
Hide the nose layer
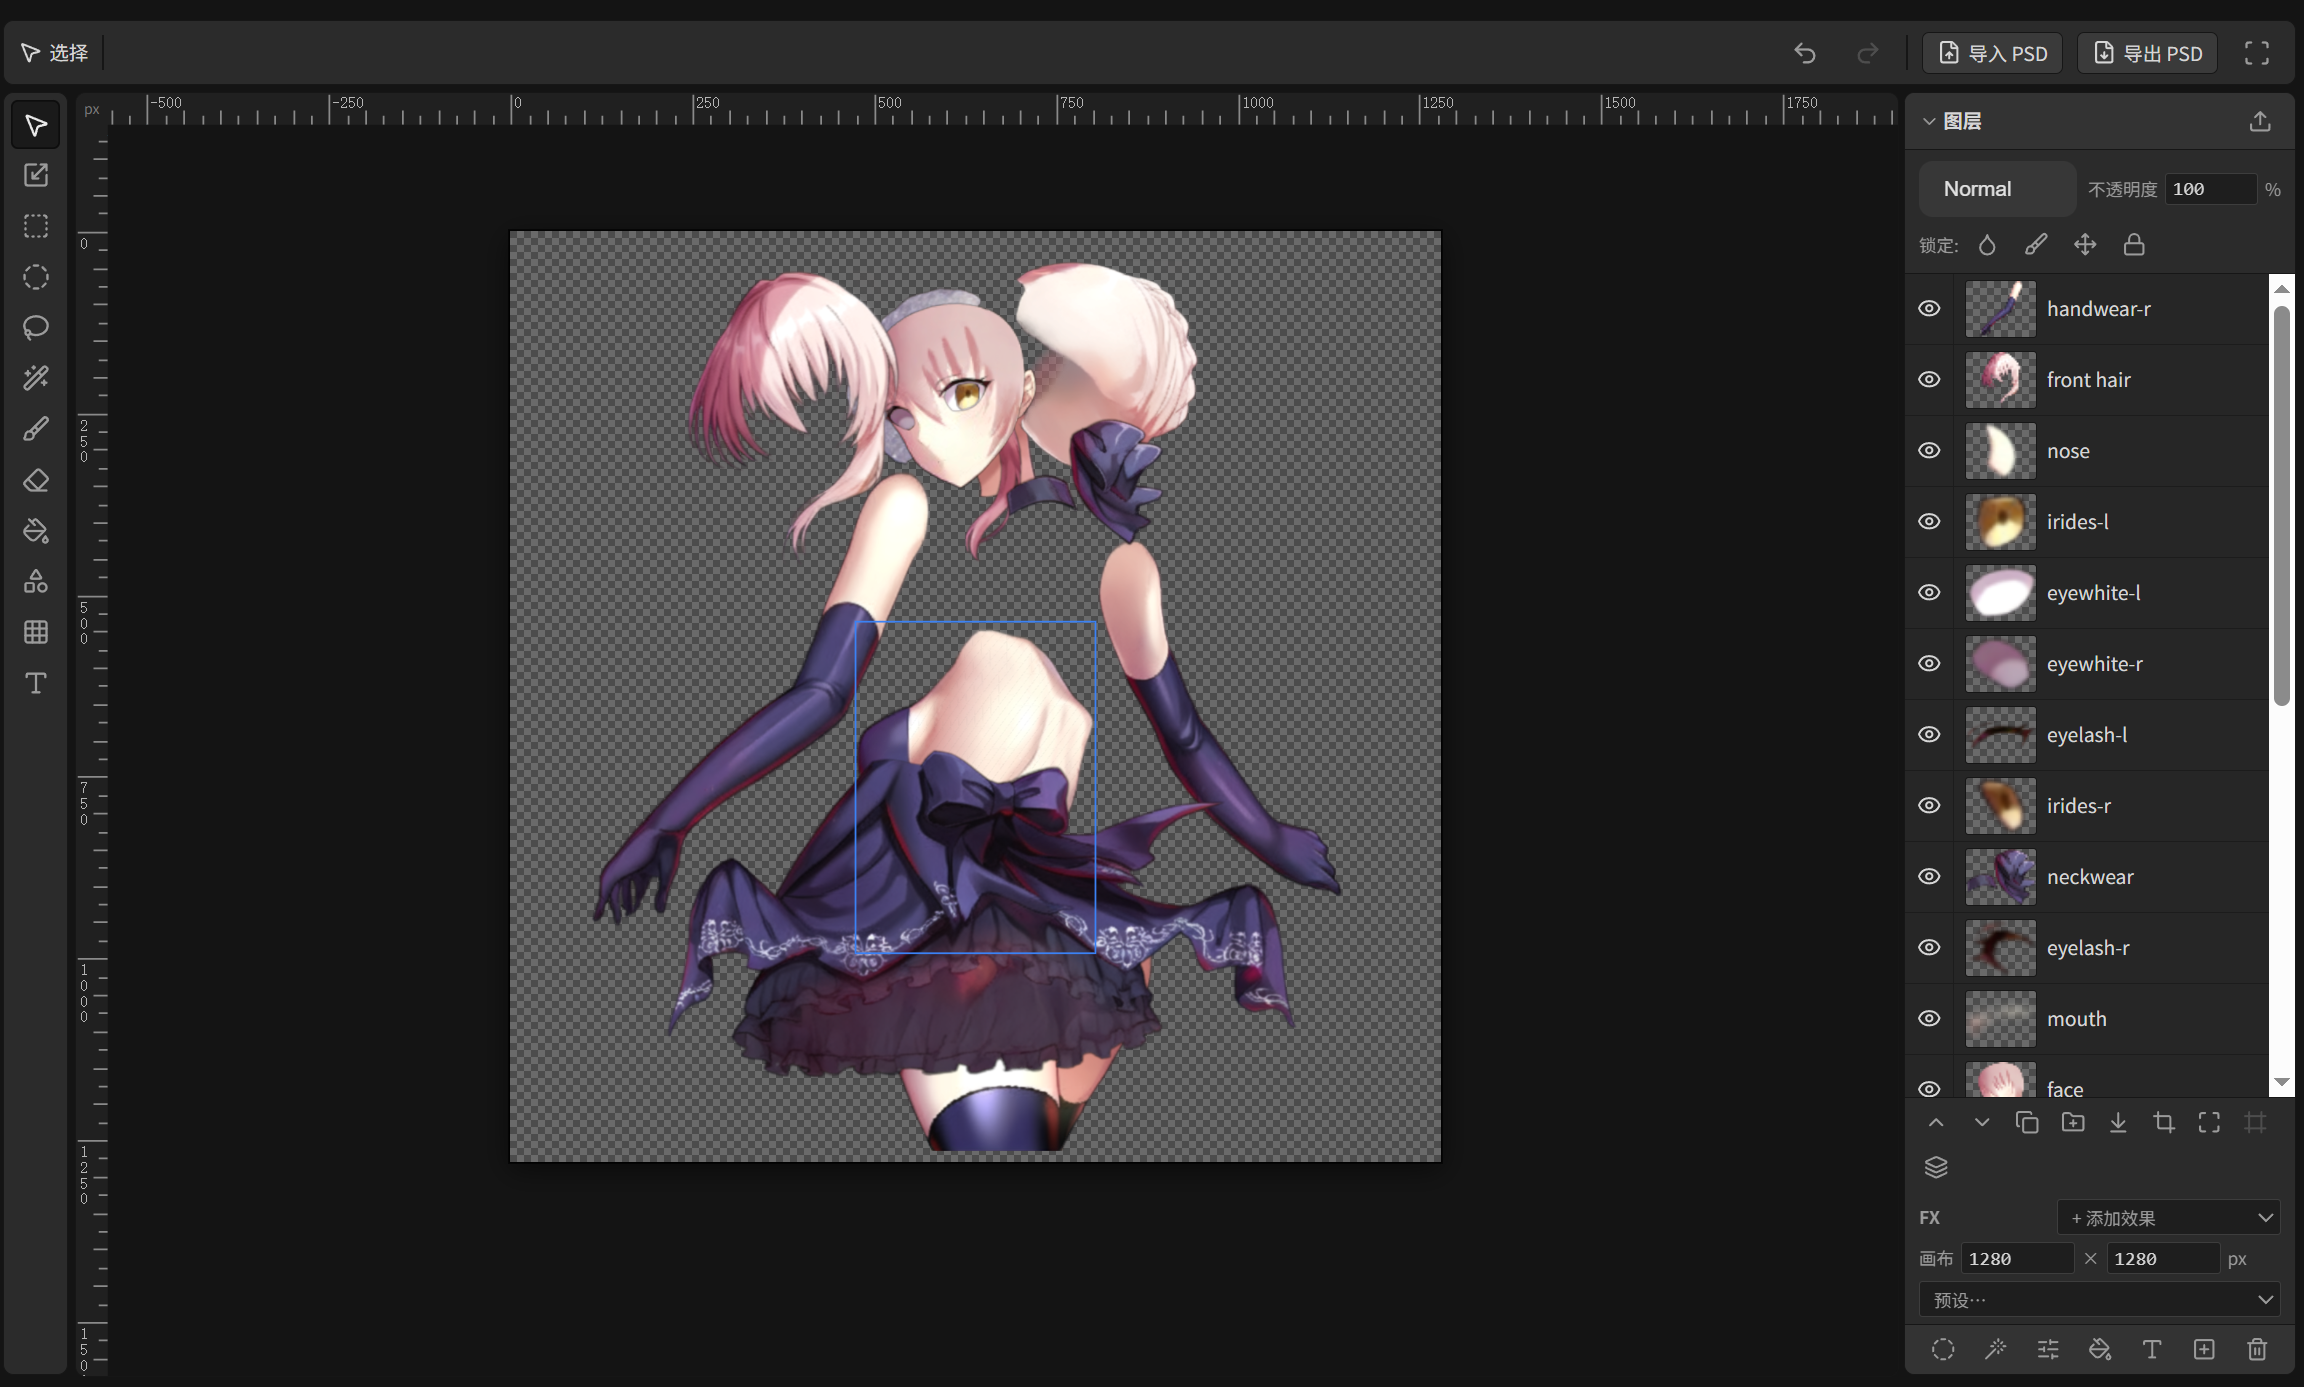[1929, 451]
